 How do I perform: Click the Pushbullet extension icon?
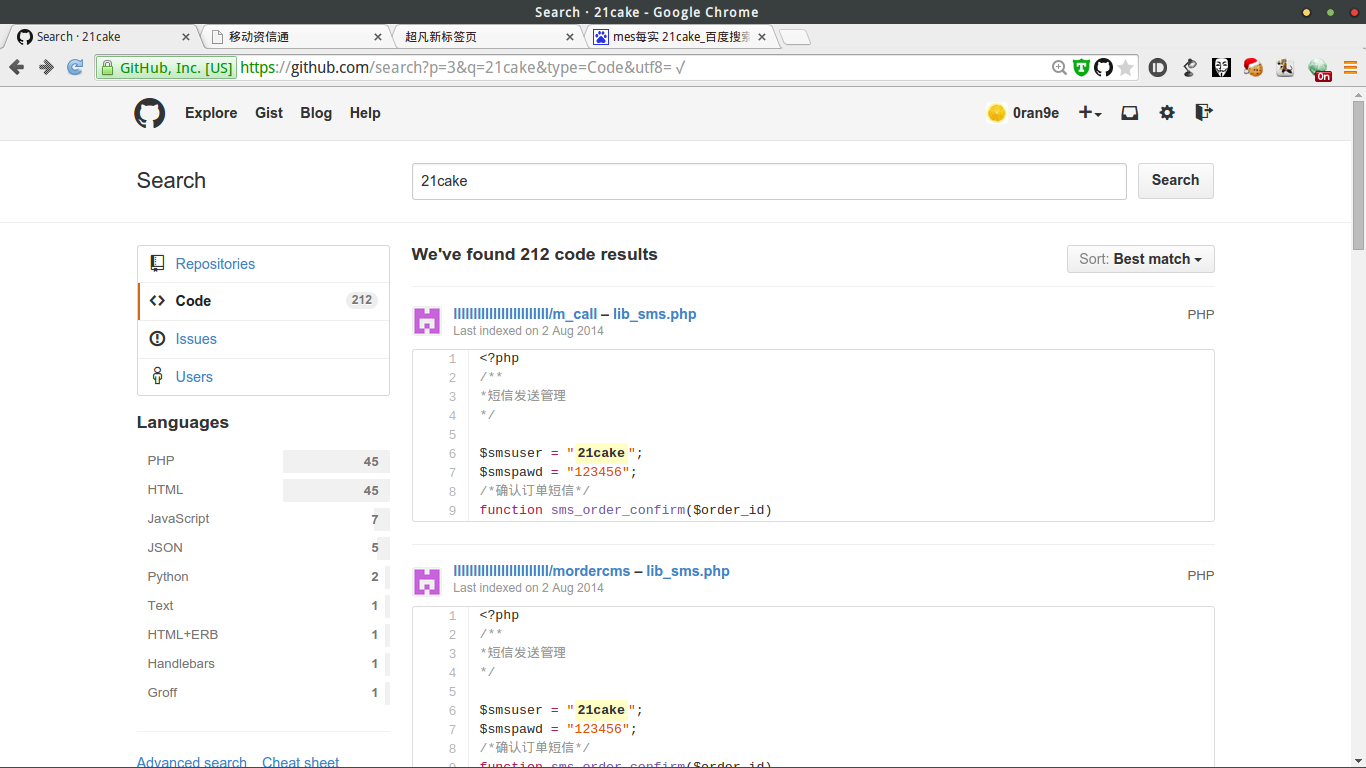click(x=1158, y=68)
